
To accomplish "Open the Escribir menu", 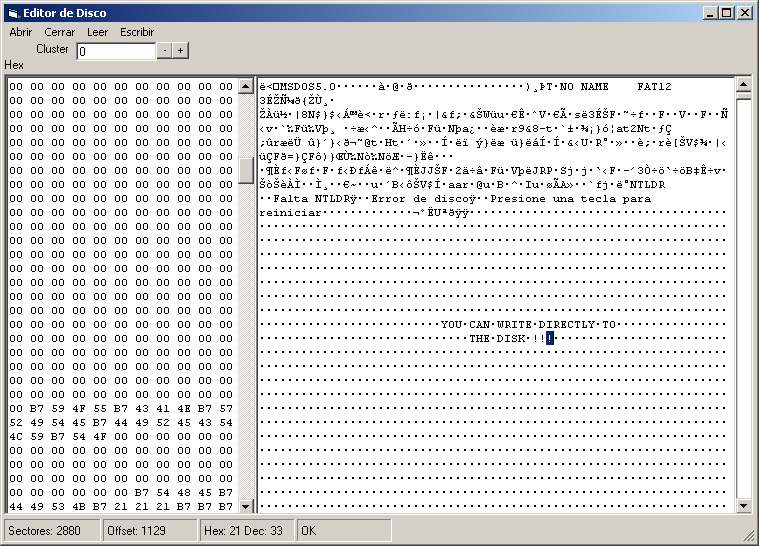I will tap(137, 32).
